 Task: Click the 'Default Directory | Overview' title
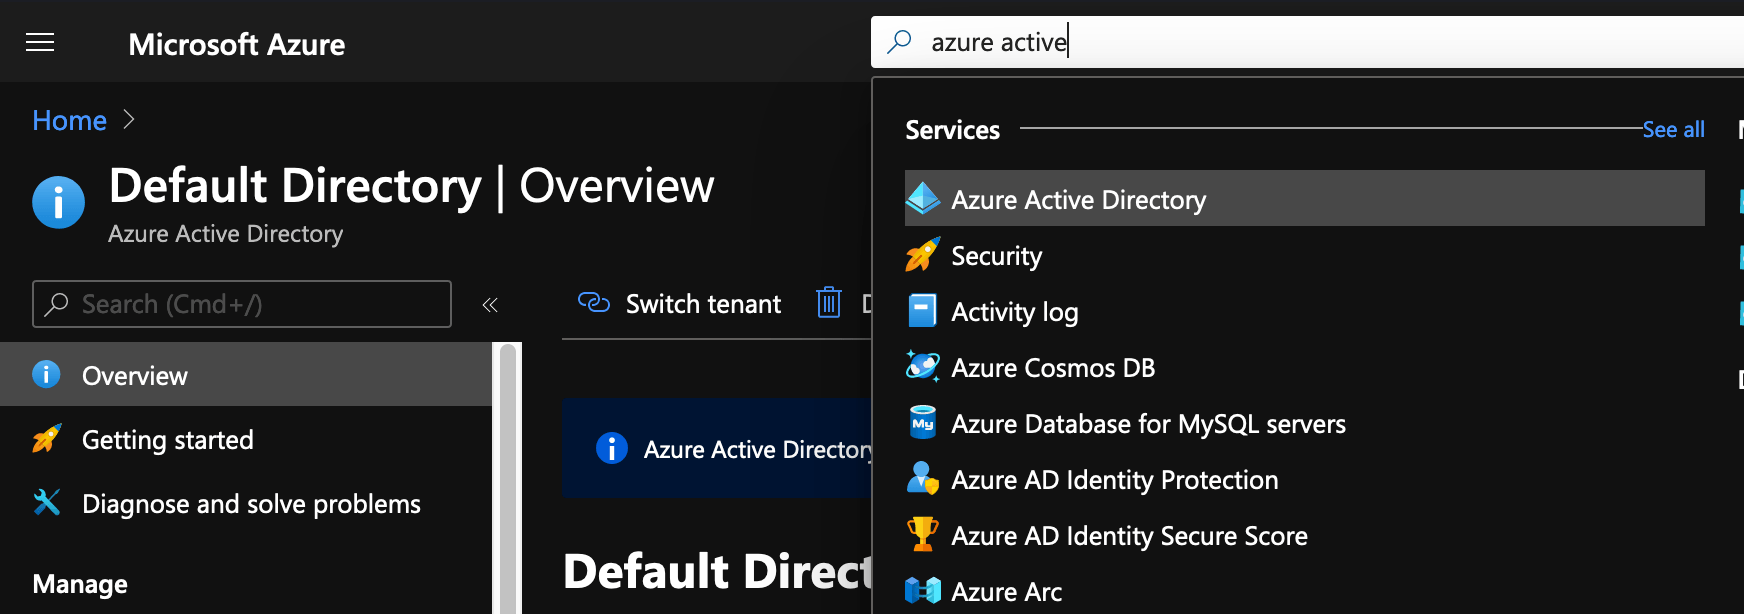(x=411, y=186)
